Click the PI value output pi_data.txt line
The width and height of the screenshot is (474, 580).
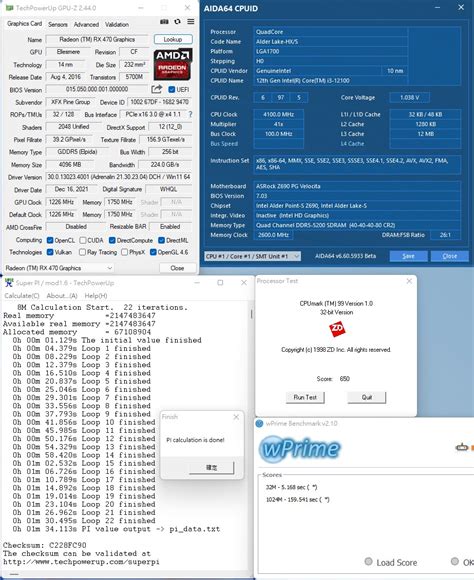[x=116, y=529]
